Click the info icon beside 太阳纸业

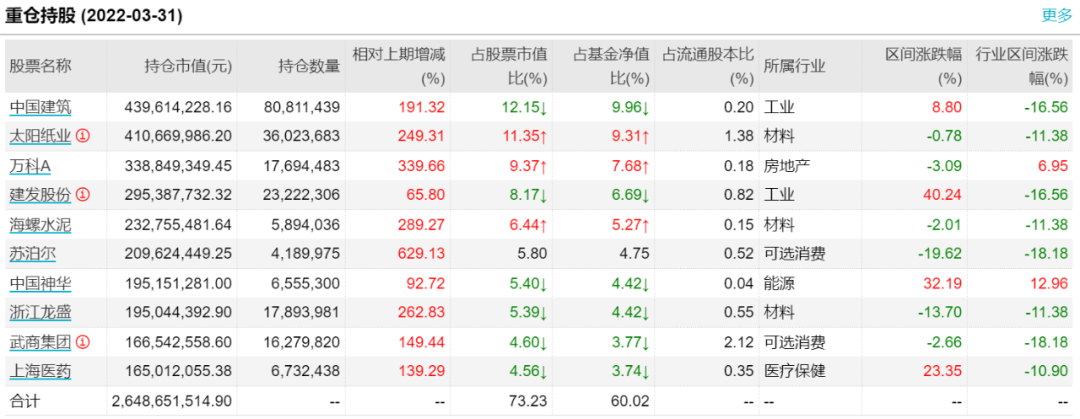[83, 136]
